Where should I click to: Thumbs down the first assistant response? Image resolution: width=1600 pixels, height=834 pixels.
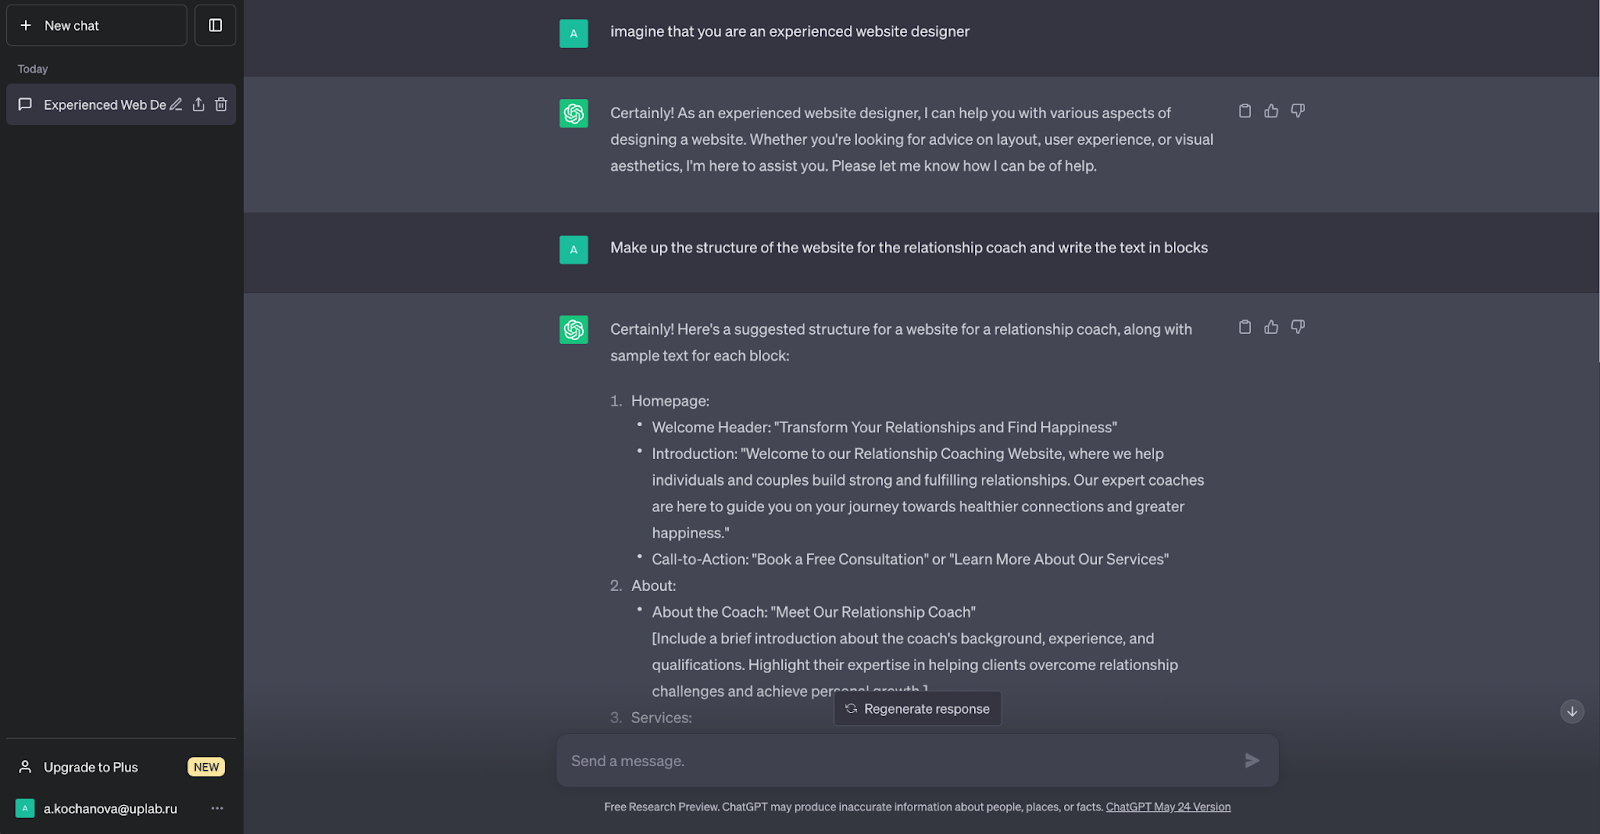(x=1298, y=111)
